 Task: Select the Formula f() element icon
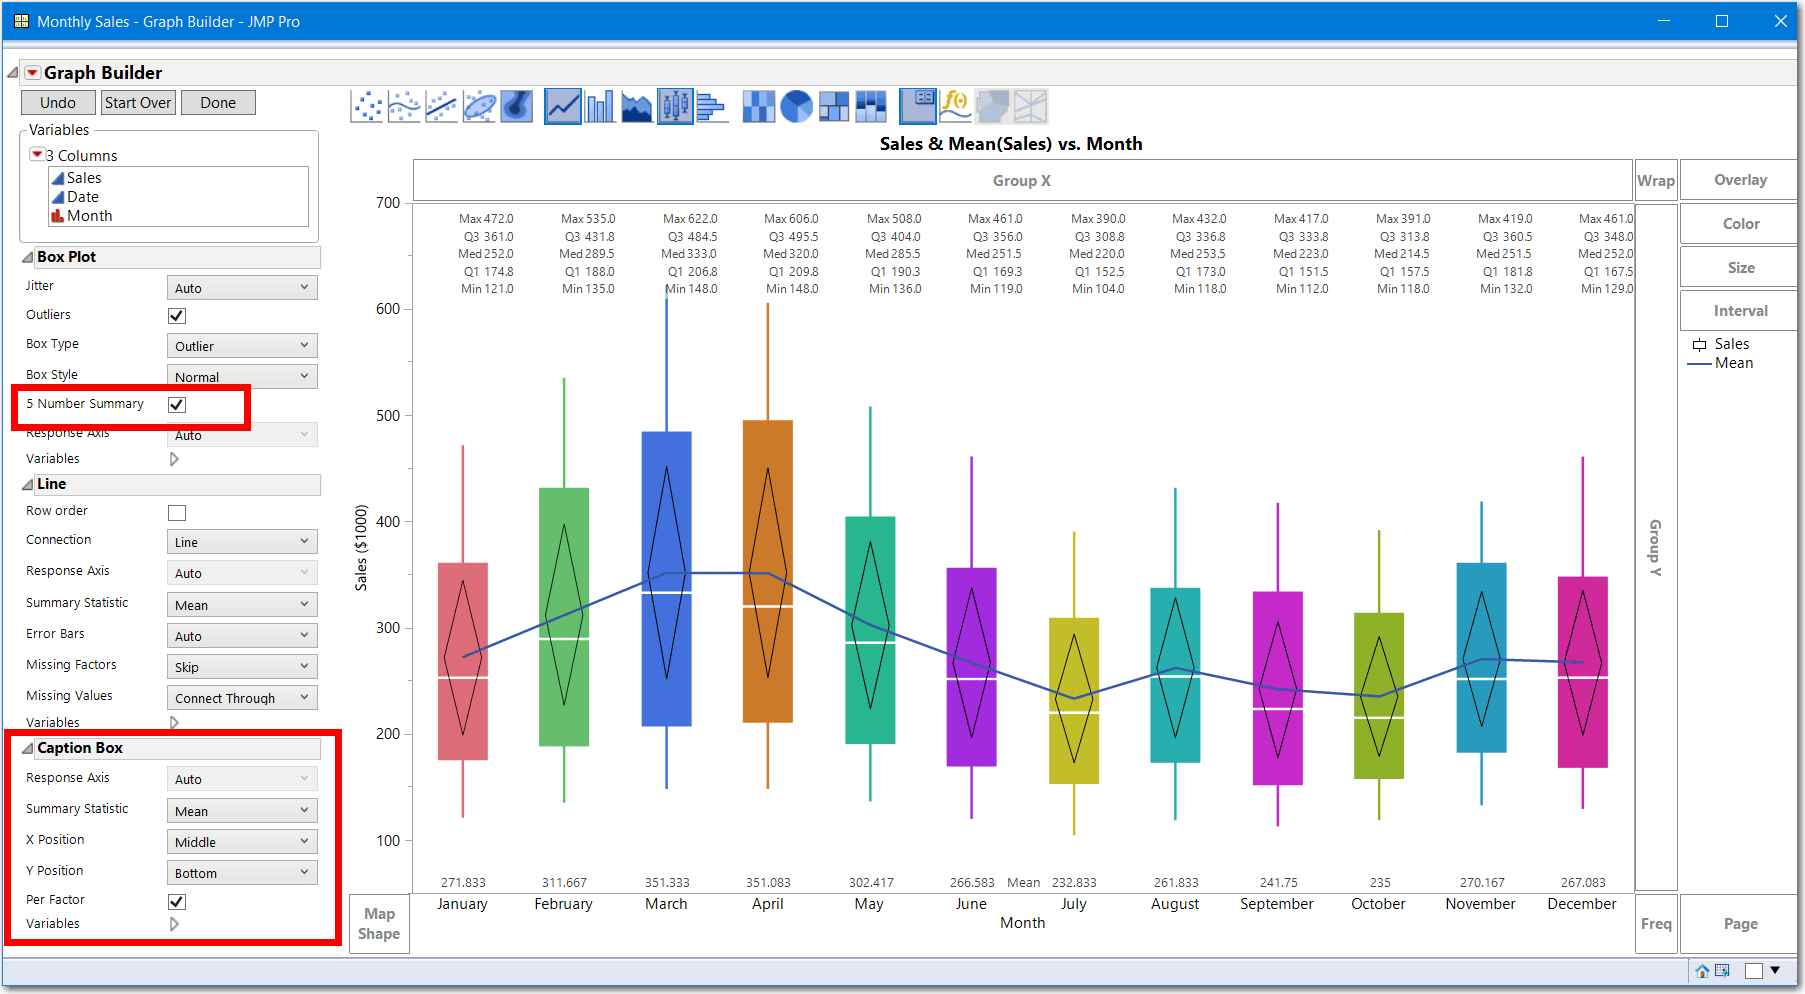(956, 106)
